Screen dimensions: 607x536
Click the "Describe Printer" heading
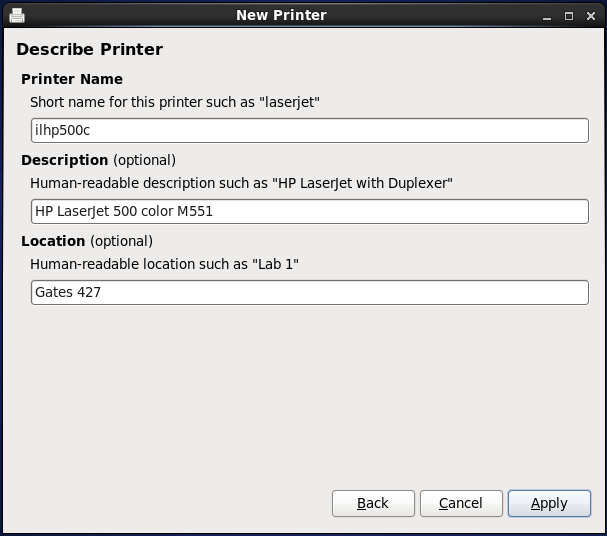click(89, 49)
